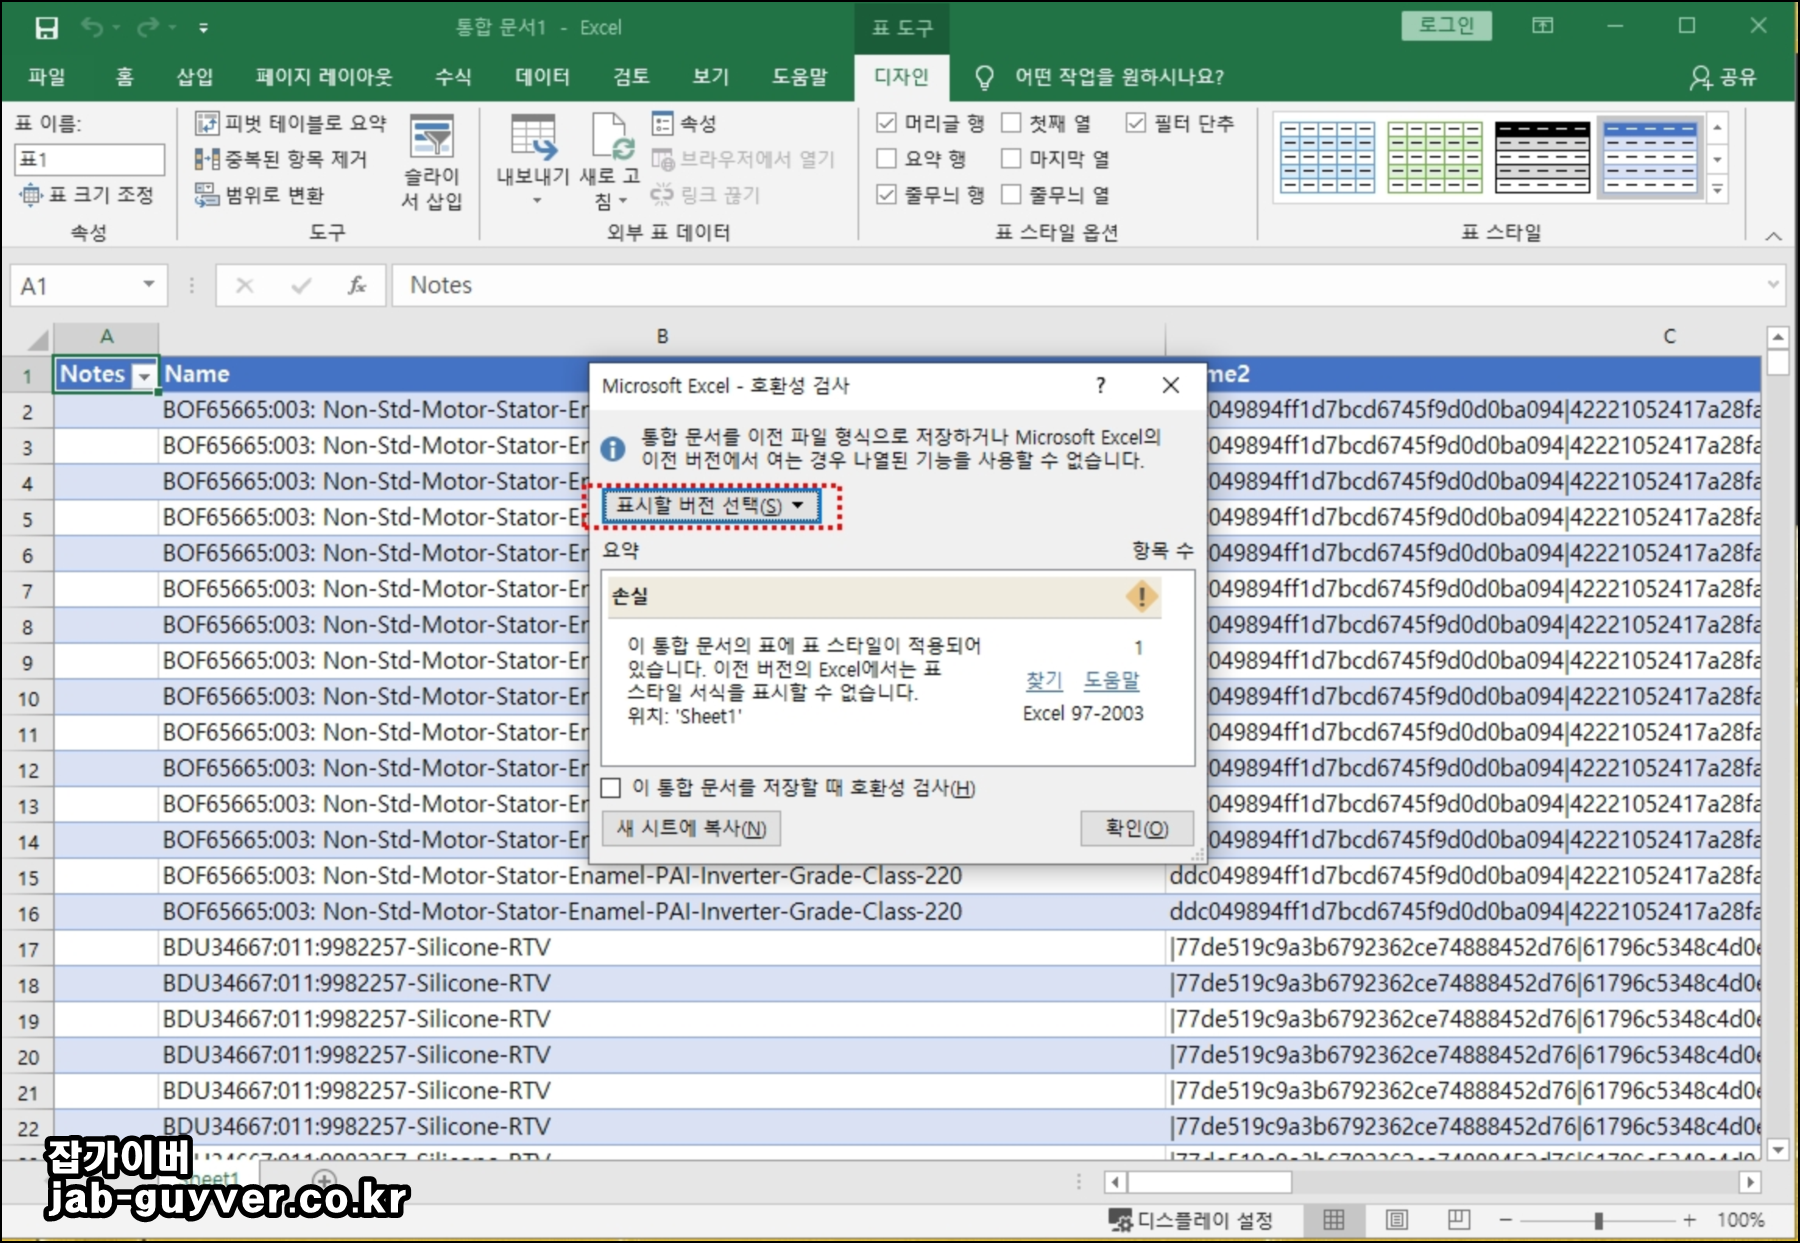This screenshot has width=1800, height=1243.
Task: Click the formula bar cancel X icon
Action: pos(244,286)
